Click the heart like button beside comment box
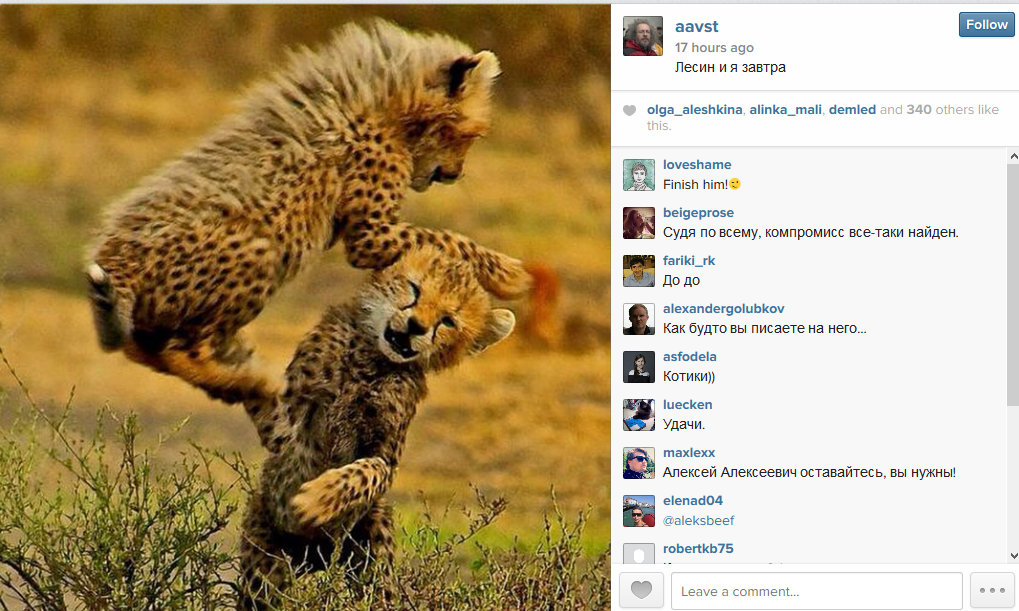 click(641, 590)
